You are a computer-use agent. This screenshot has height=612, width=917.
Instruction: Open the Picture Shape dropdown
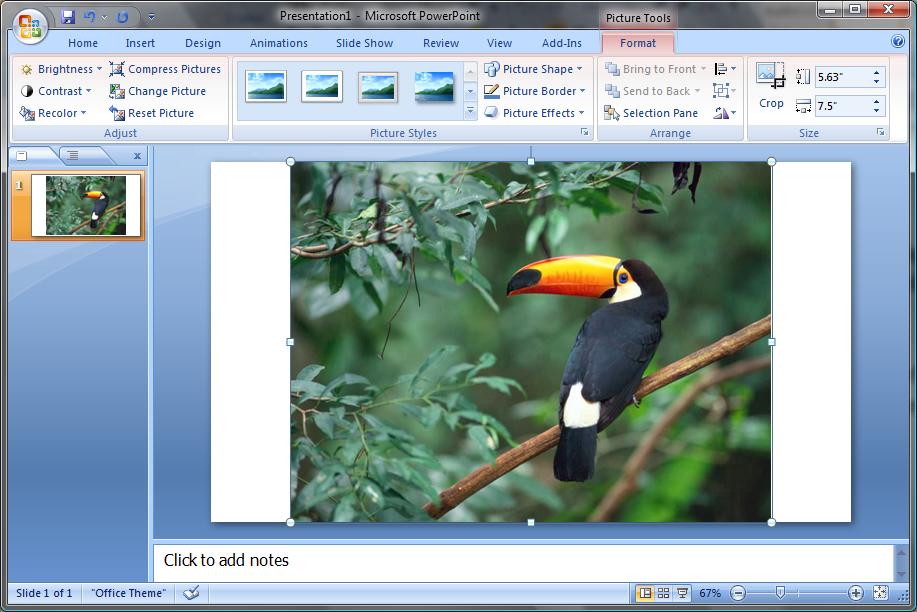pos(533,69)
